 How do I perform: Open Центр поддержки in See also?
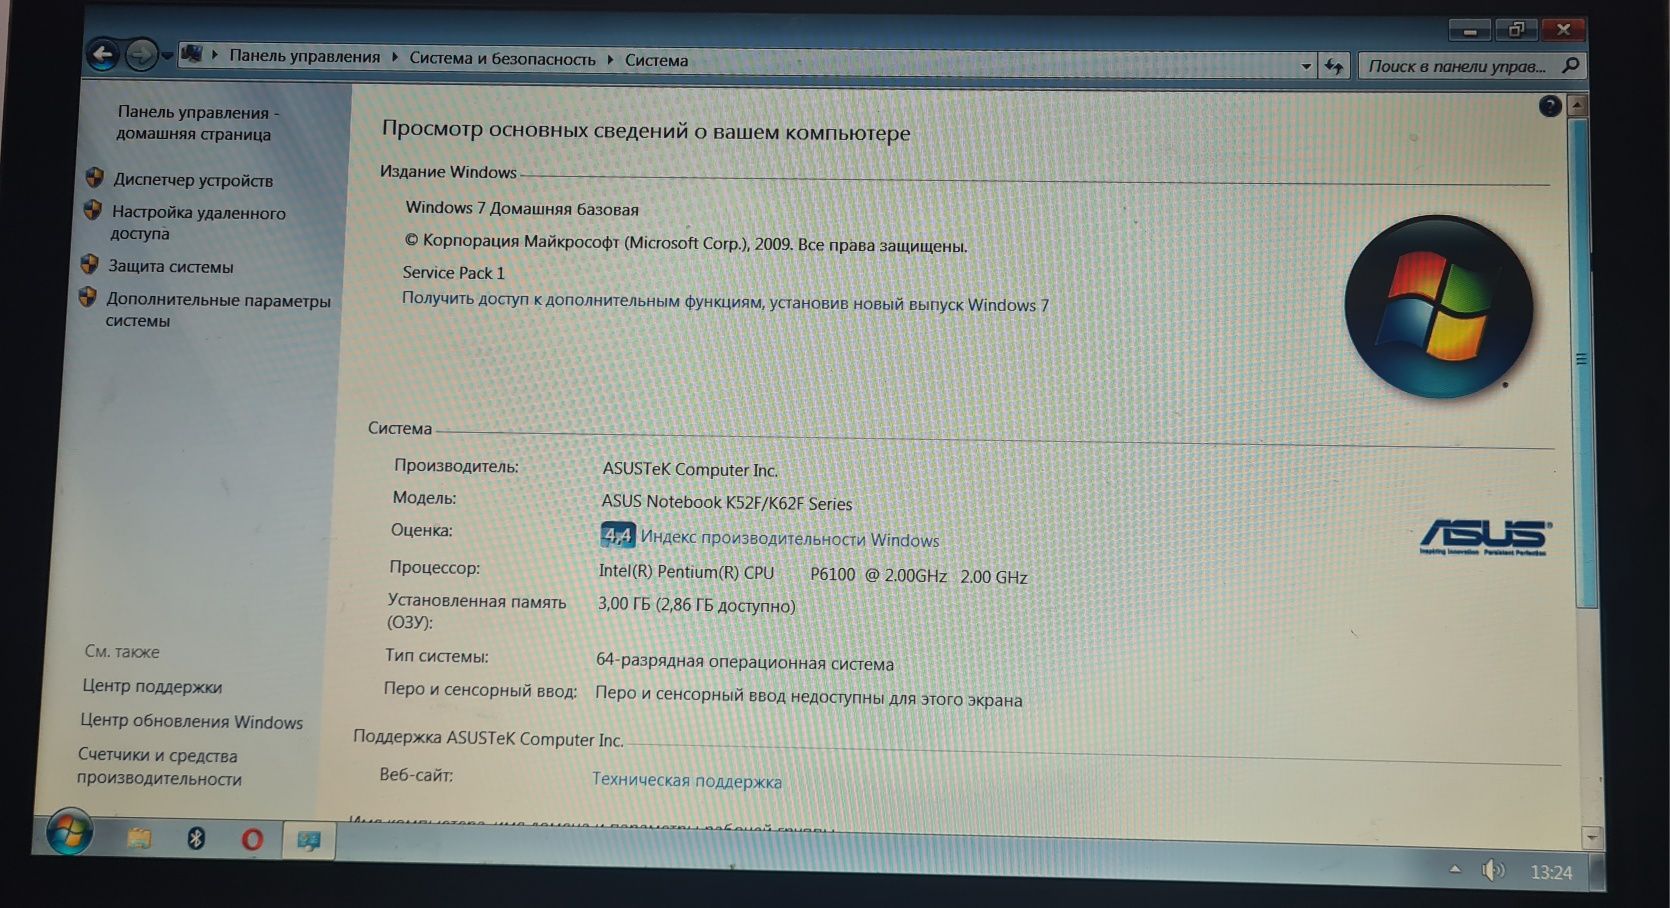click(152, 686)
